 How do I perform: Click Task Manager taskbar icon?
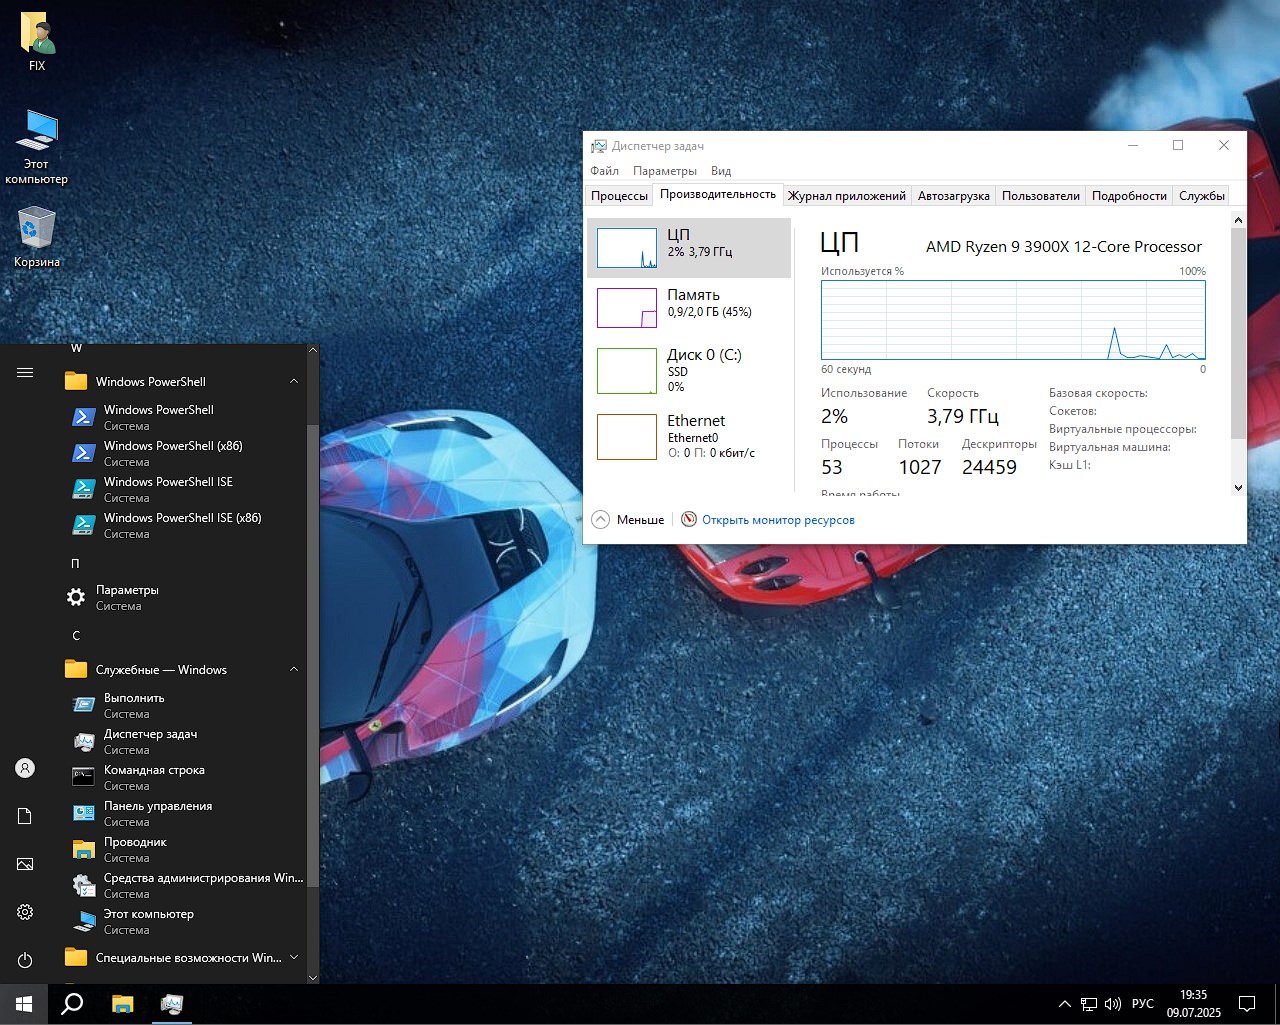pos(171,1004)
